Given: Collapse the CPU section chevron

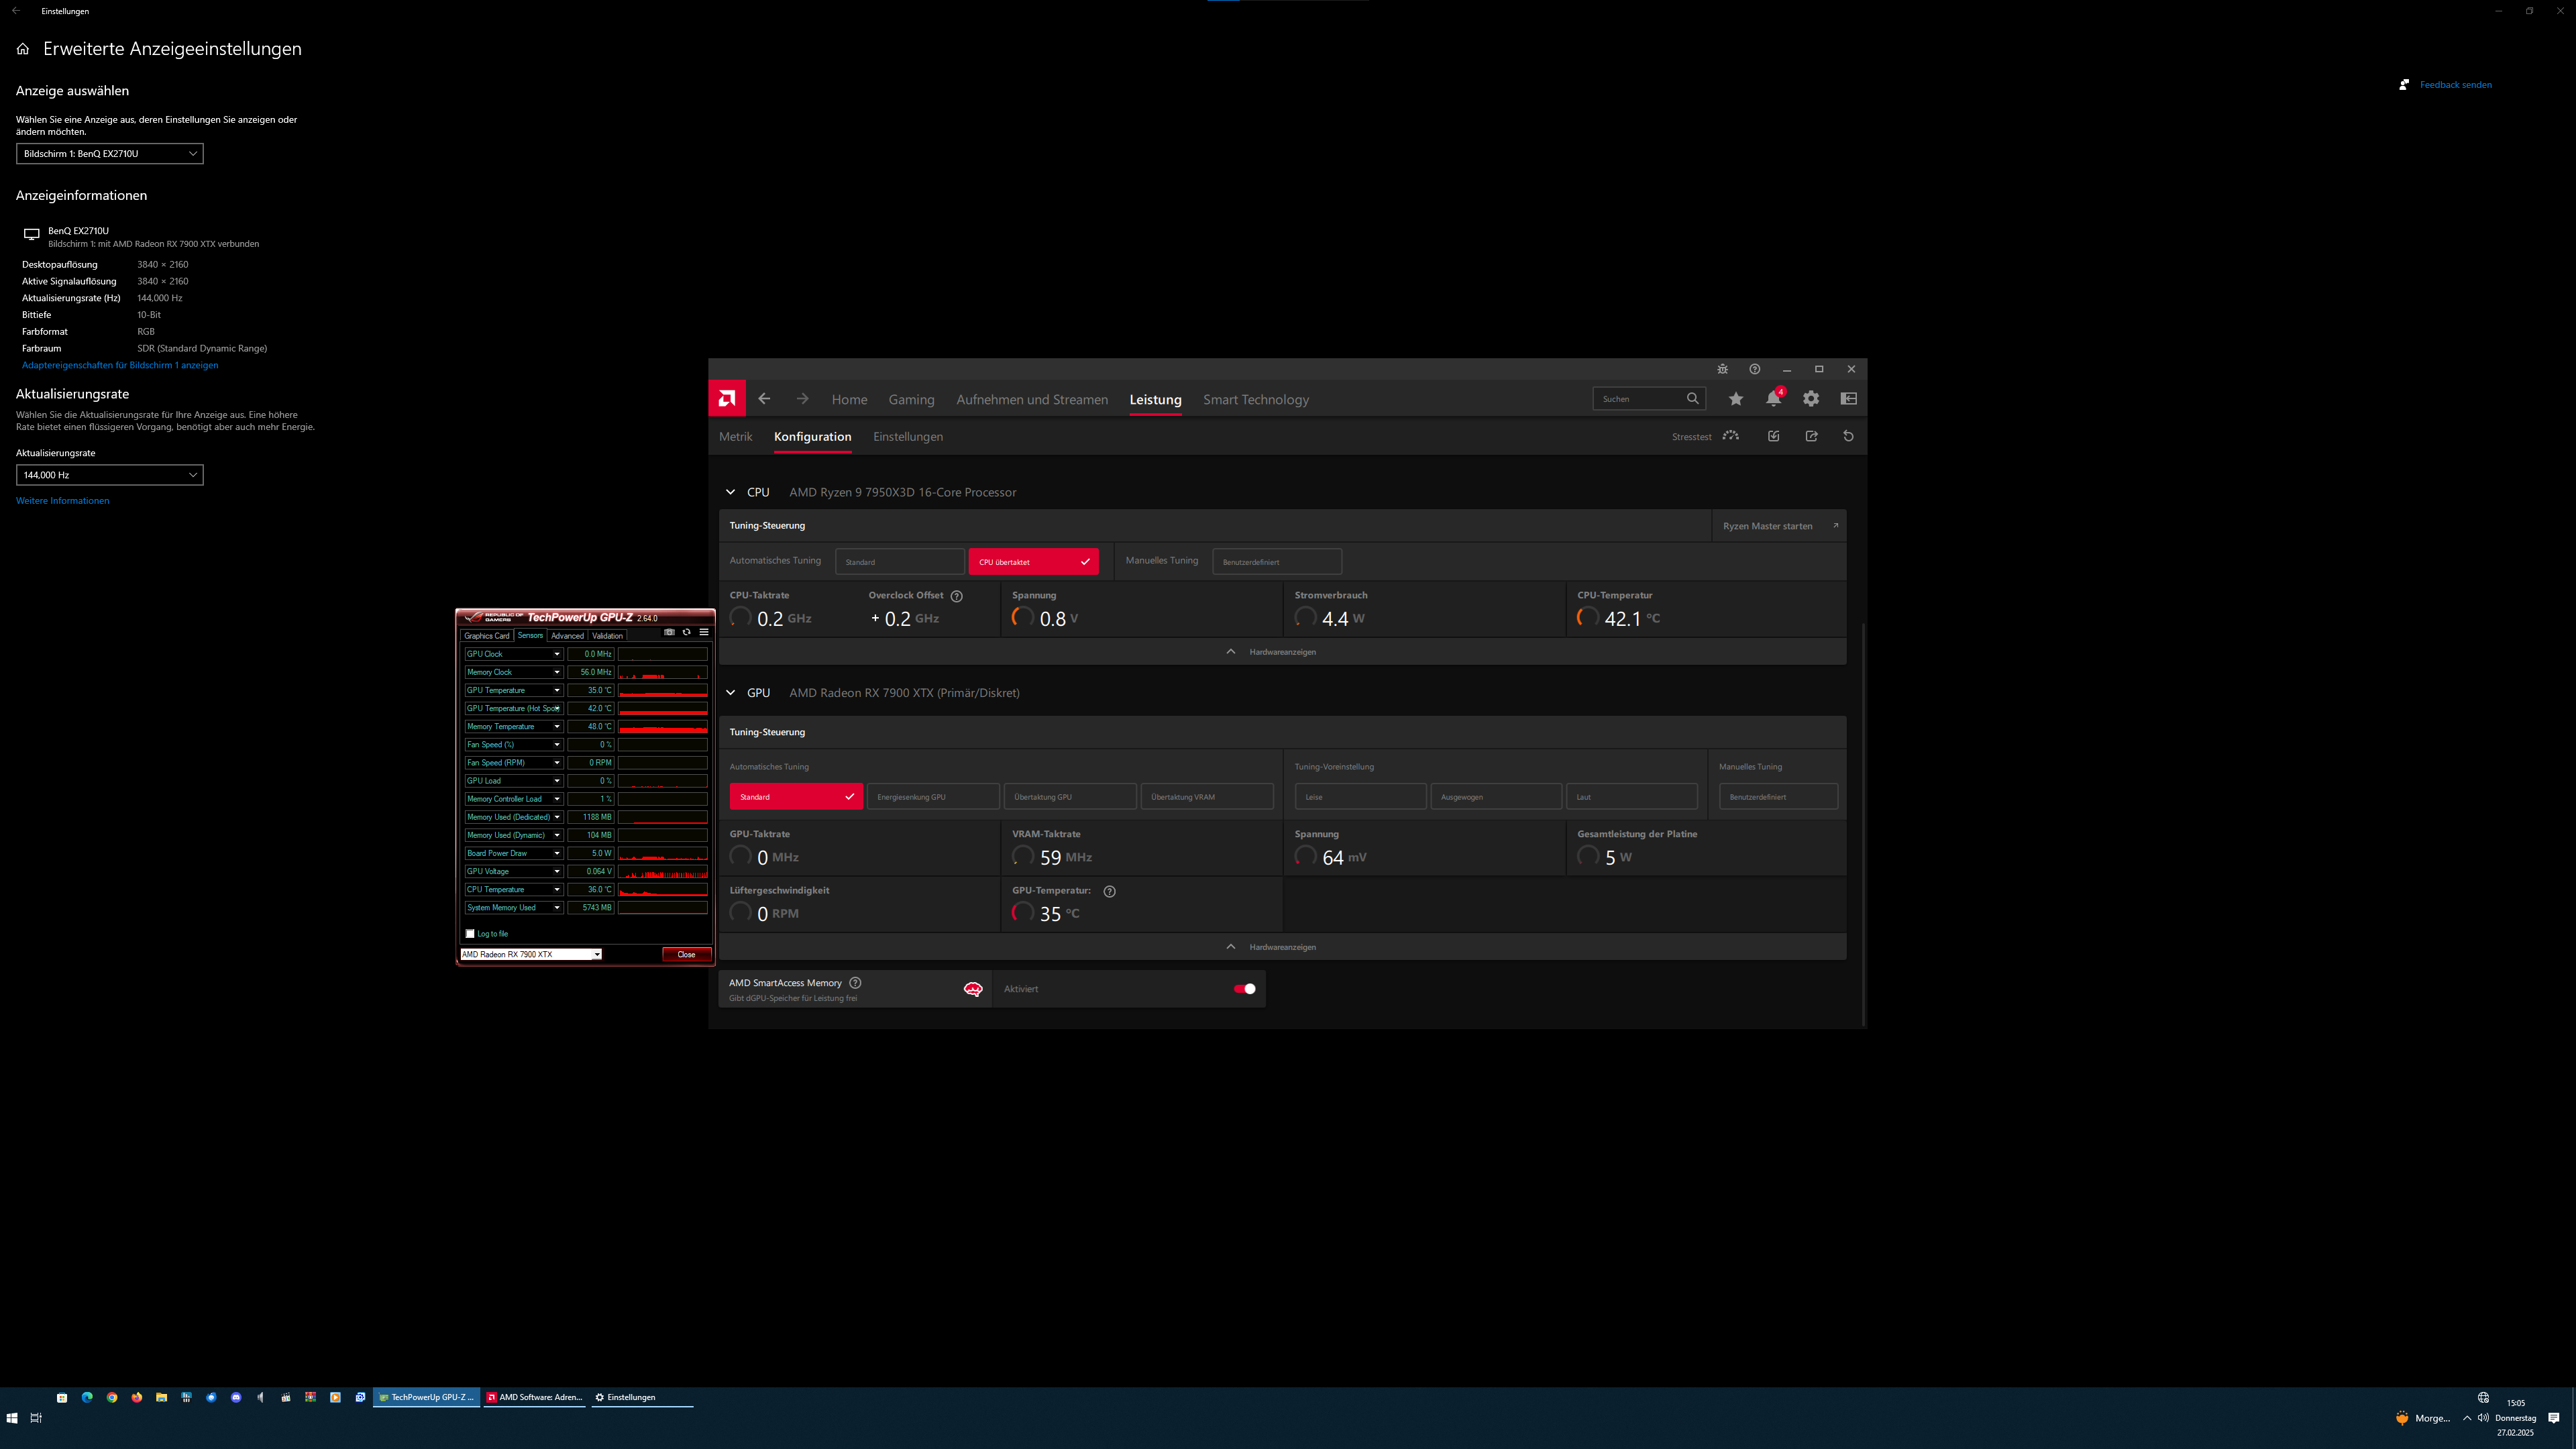Looking at the screenshot, I should 730,492.
